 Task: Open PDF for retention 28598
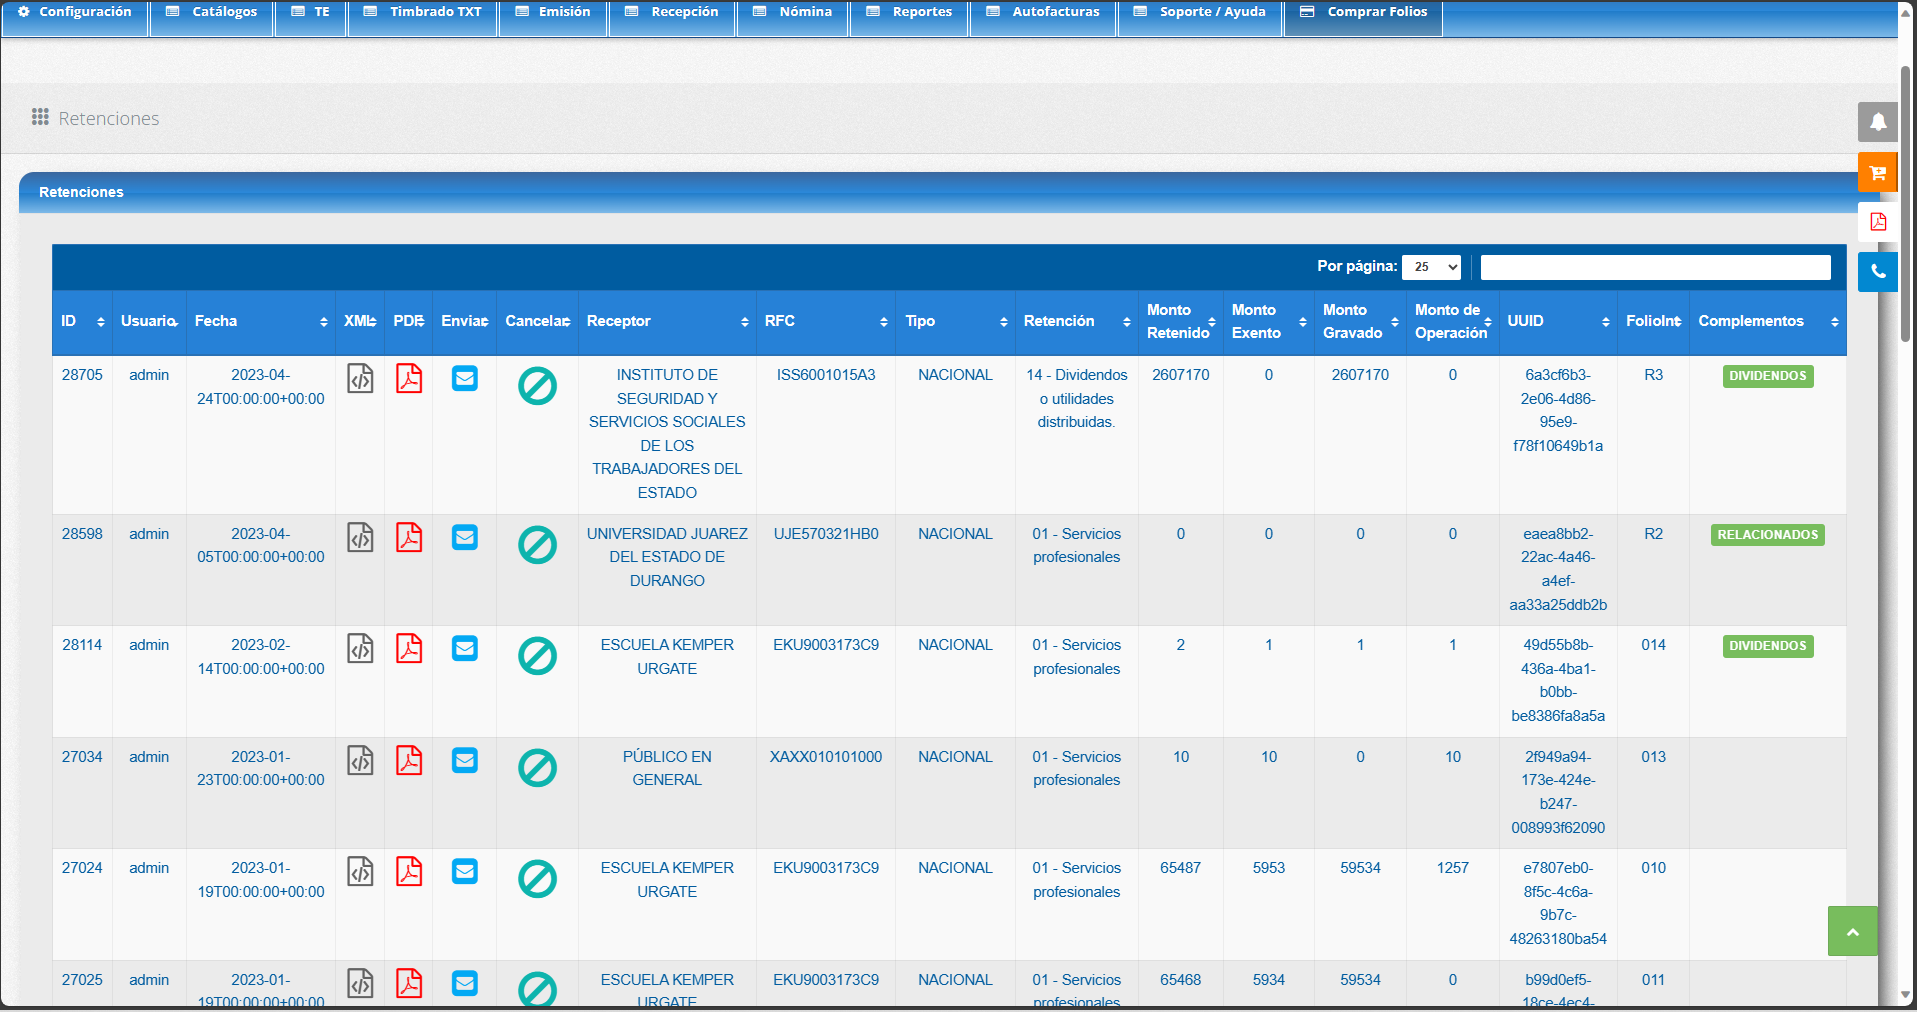[x=409, y=538]
